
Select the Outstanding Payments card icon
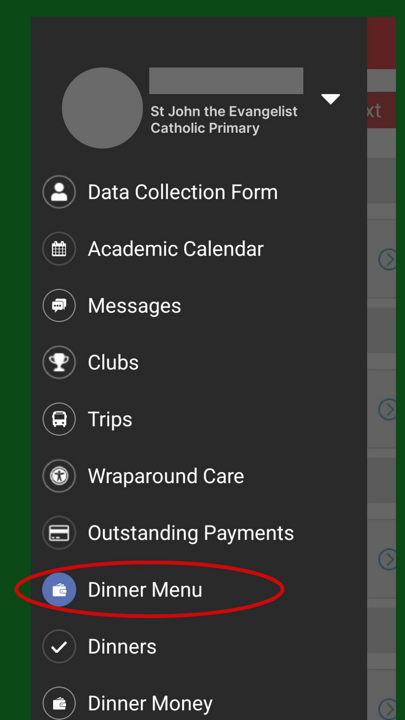coord(59,533)
